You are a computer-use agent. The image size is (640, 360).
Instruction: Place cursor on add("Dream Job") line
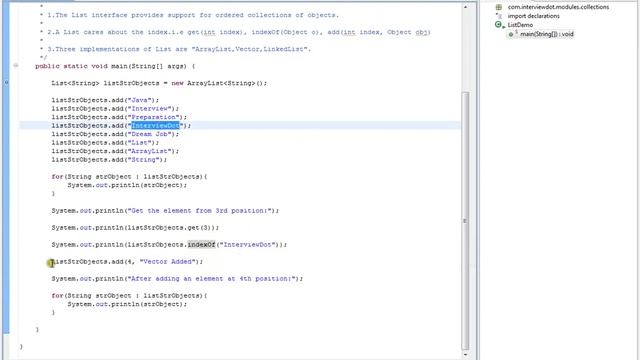115,134
